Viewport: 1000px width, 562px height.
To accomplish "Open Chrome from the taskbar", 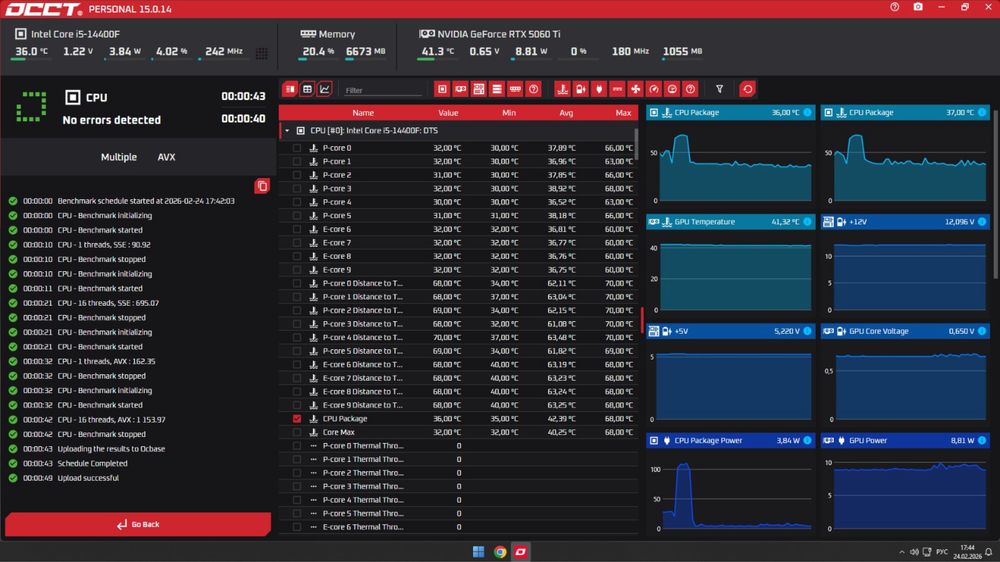I will (500, 552).
